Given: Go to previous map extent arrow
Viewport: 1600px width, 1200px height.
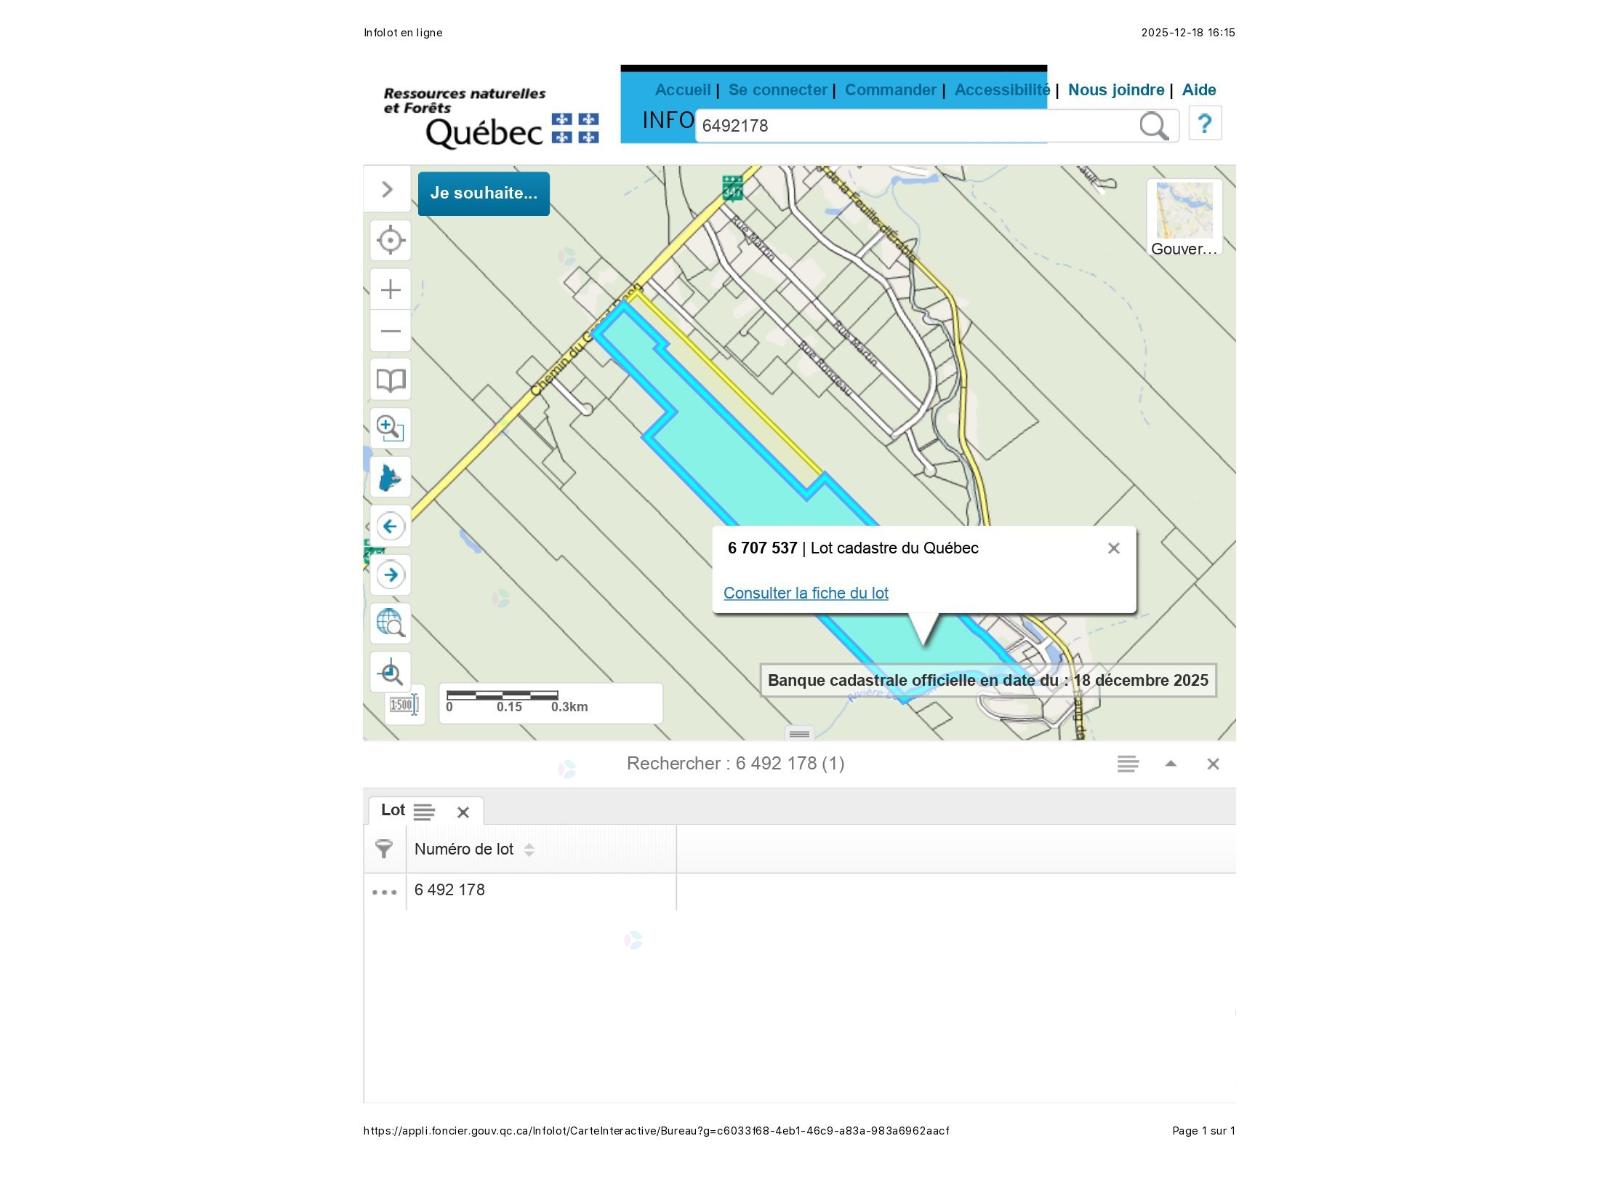Looking at the screenshot, I should click(x=390, y=526).
